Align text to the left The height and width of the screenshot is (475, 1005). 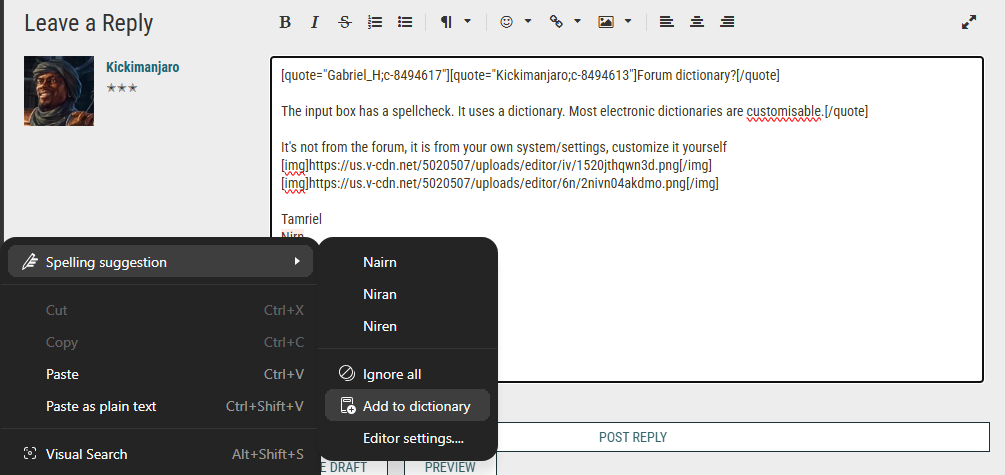click(667, 22)
